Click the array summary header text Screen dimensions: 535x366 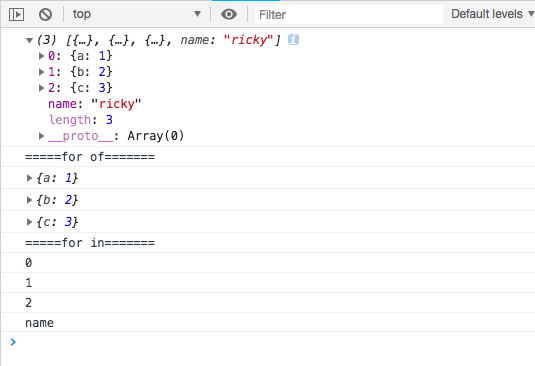coord(158,40)
